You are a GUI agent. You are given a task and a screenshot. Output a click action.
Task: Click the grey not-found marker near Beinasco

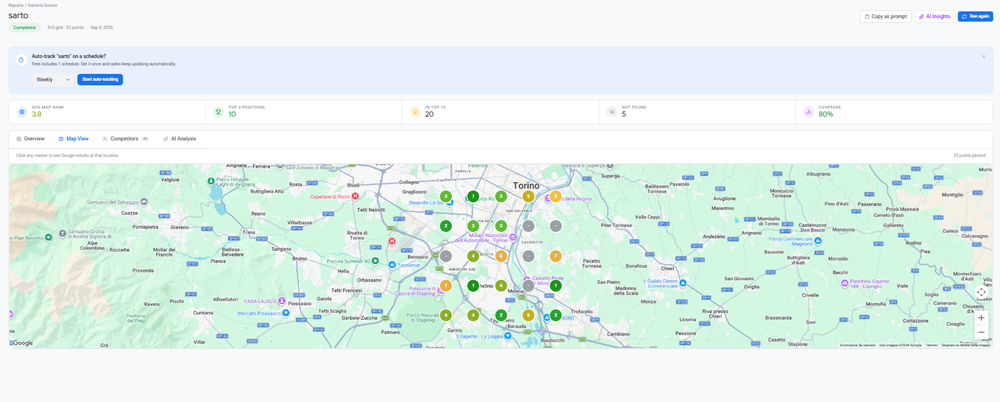[446, 256]
